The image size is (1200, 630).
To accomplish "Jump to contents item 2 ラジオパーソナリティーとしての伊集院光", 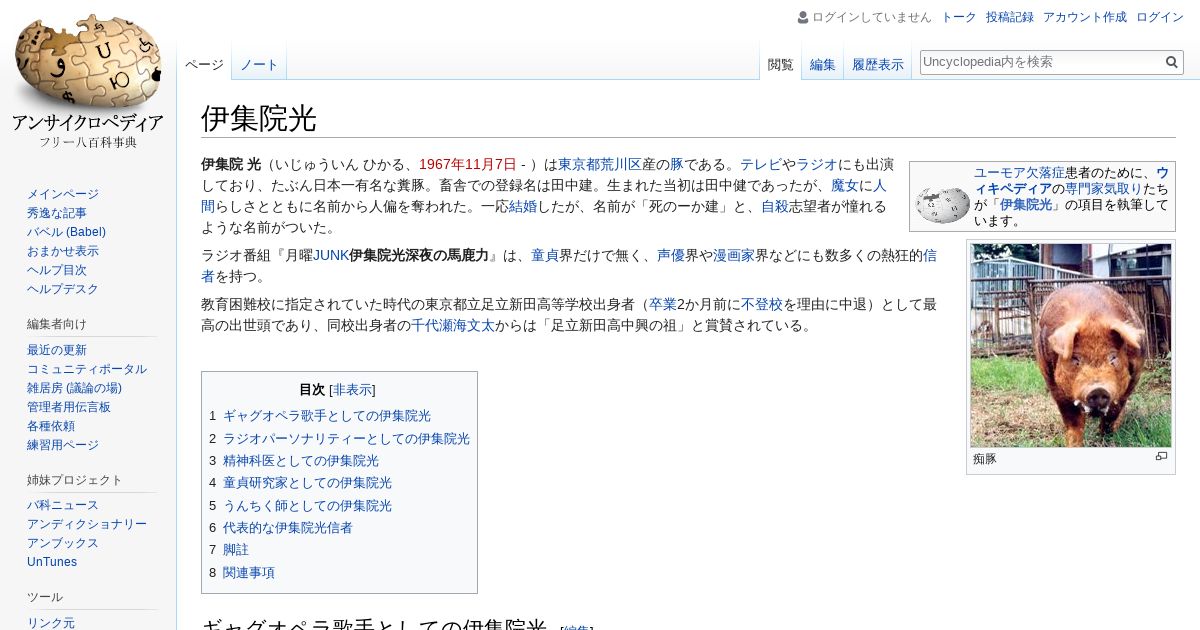I will click(x=339, y=439).
